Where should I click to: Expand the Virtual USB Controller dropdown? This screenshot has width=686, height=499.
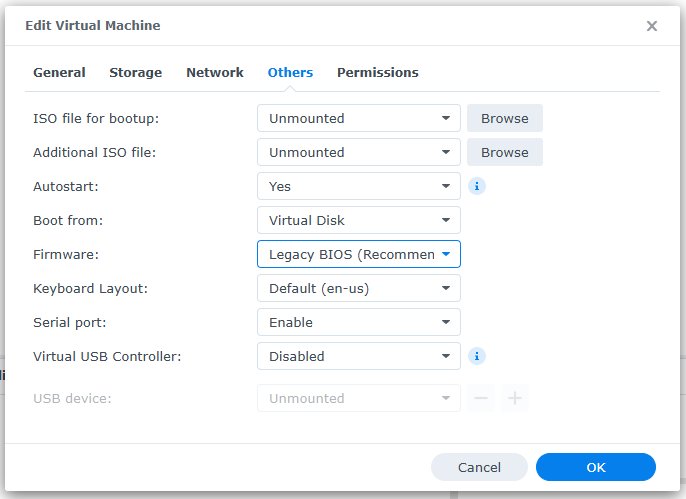(x=358, y=356)
